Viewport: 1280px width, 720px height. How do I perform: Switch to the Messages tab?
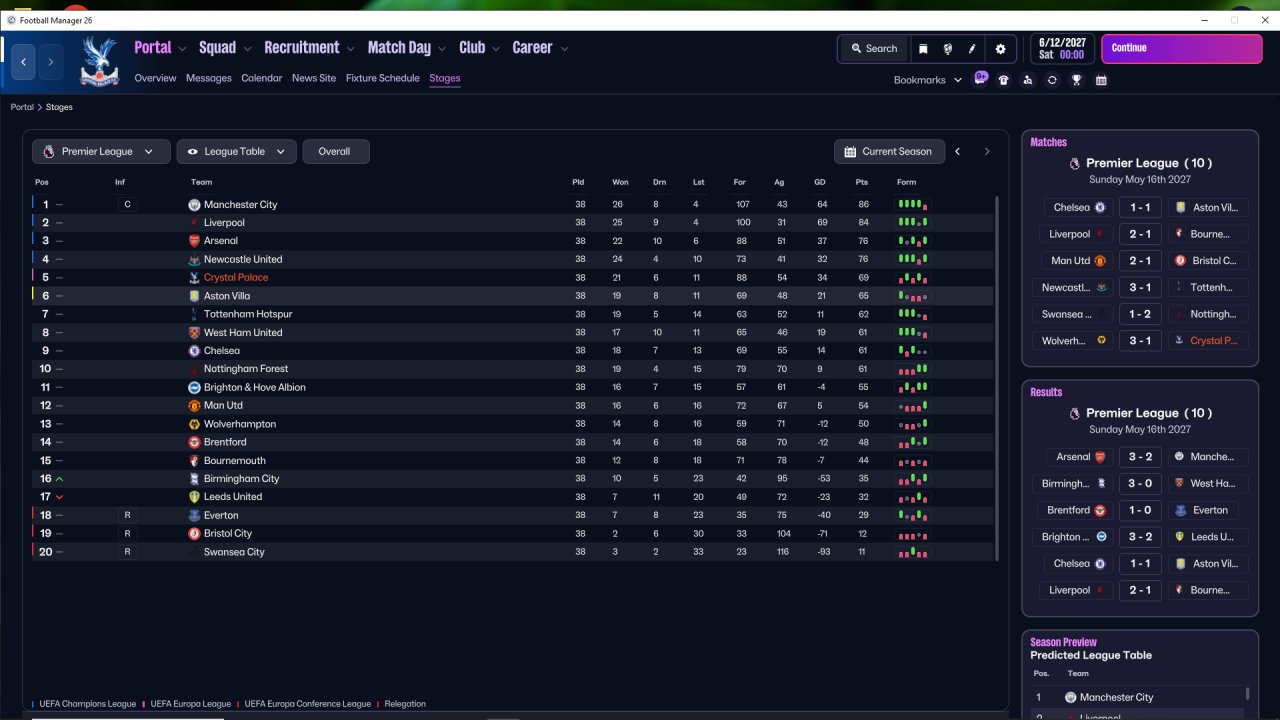click(x=208, y=78)
